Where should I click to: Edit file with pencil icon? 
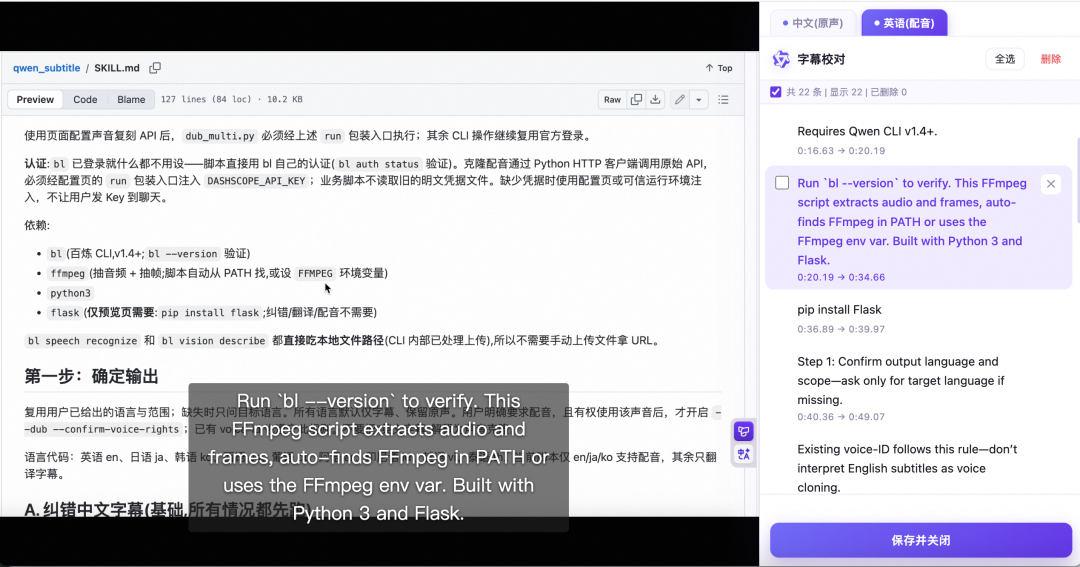(680, 99)
